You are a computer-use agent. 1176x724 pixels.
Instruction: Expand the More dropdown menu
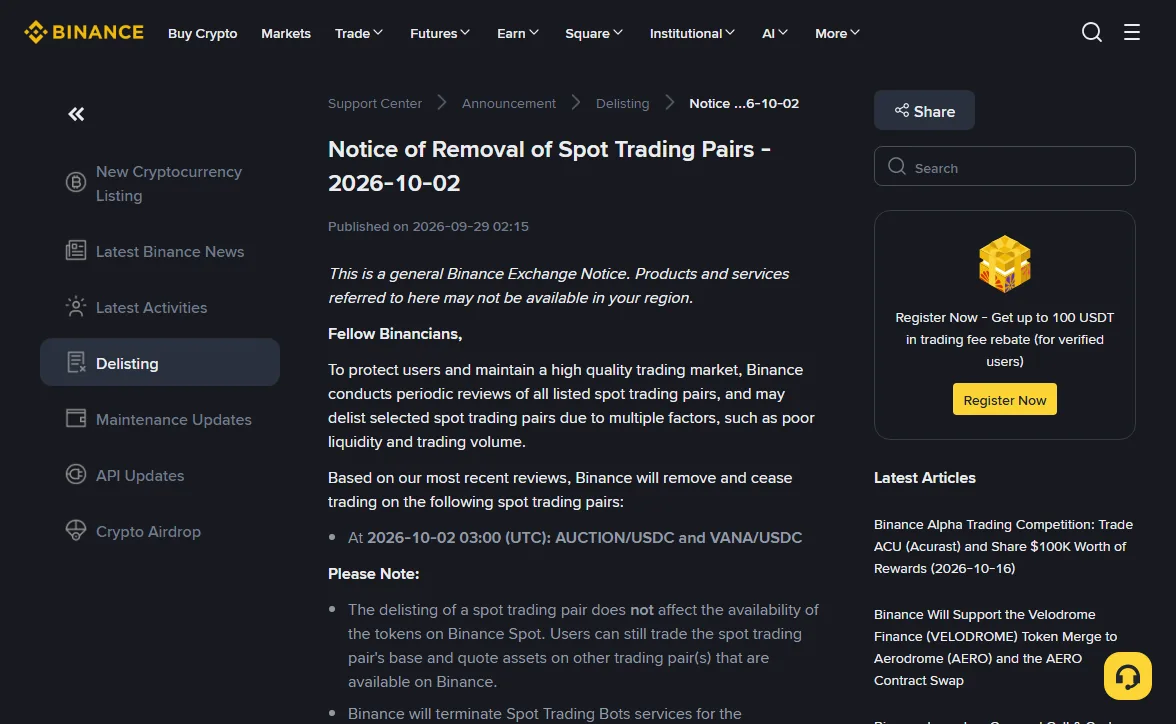pos(837,33)
